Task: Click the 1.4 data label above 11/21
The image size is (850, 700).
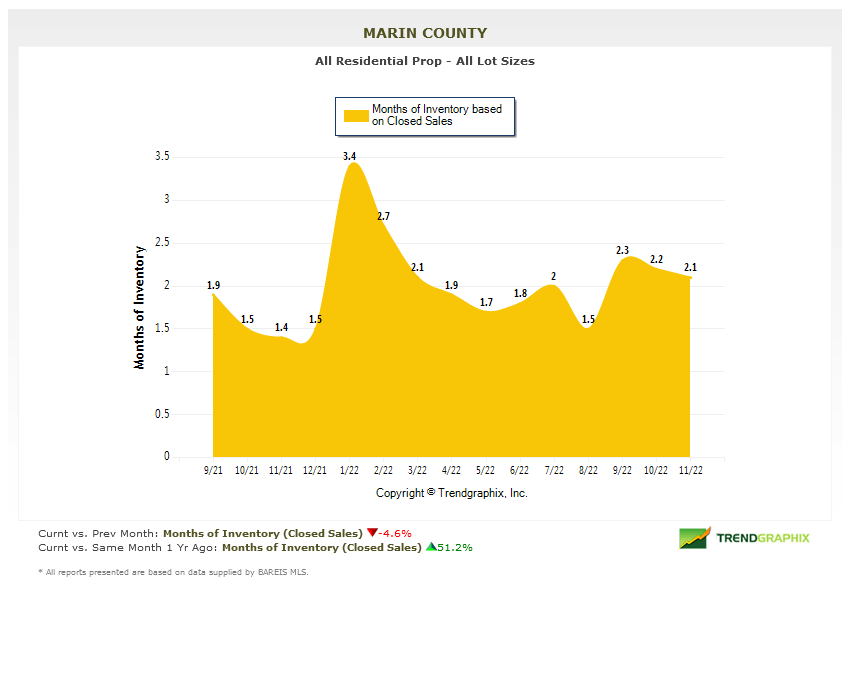Action: [x=281, y=327]
